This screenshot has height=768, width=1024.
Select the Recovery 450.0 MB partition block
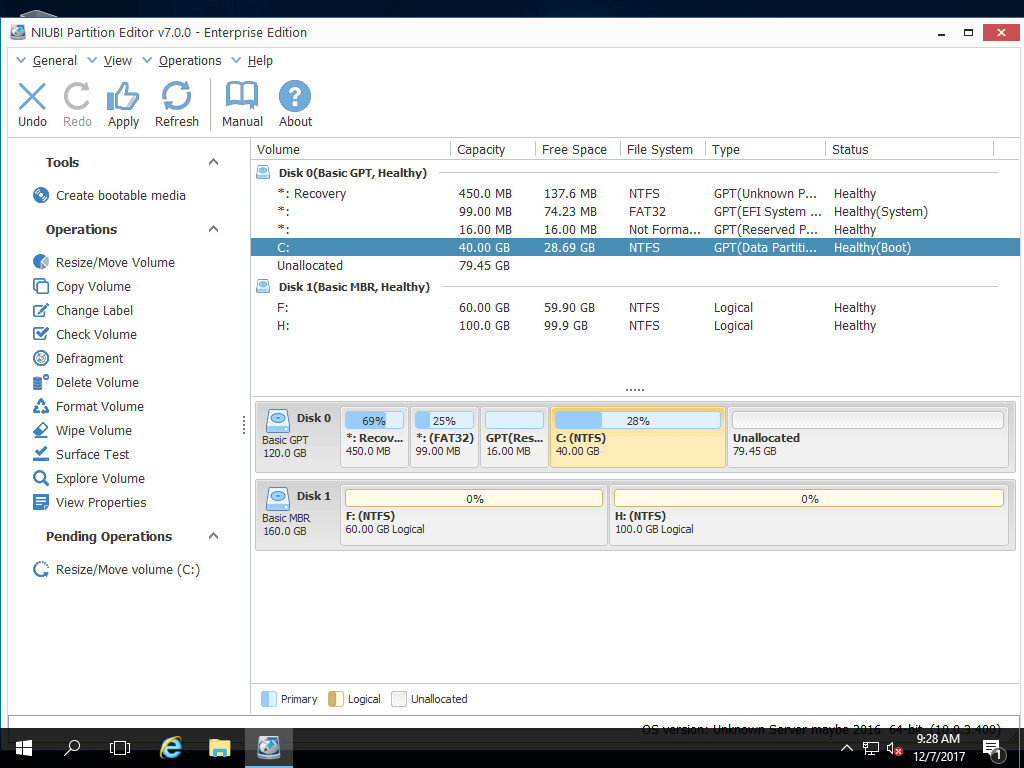pos(374,437)
